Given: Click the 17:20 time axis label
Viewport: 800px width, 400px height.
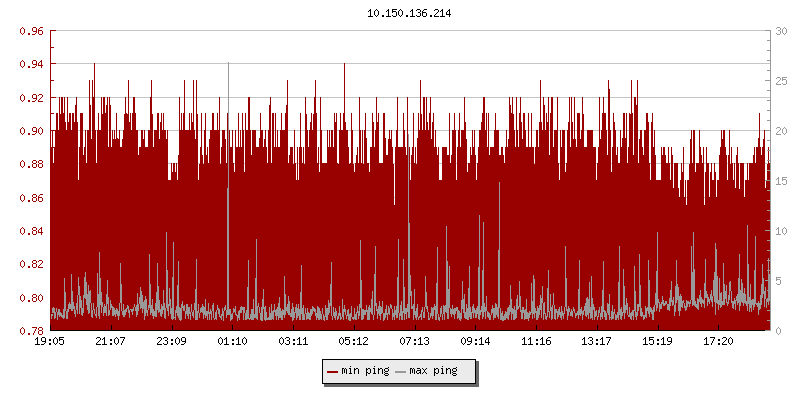Looking at the screenshot, I should (718, 342).
